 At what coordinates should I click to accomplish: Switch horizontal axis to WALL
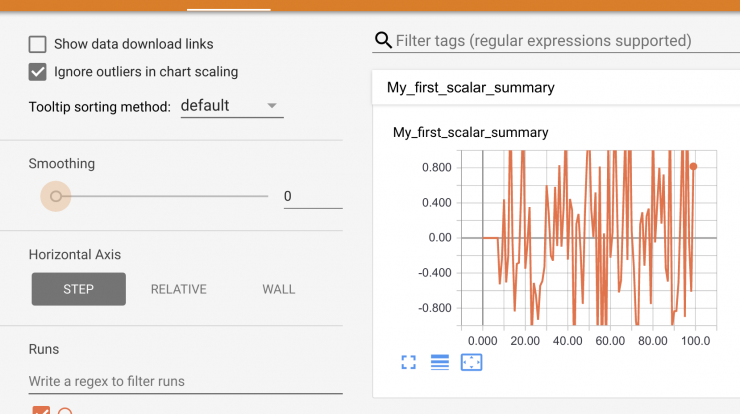pyautogui.click(x=278, y=289)
